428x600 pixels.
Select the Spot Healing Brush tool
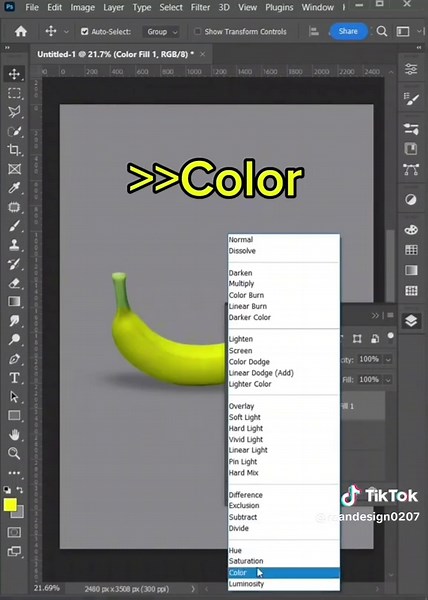pyautogui.click(x=14, y=207)
